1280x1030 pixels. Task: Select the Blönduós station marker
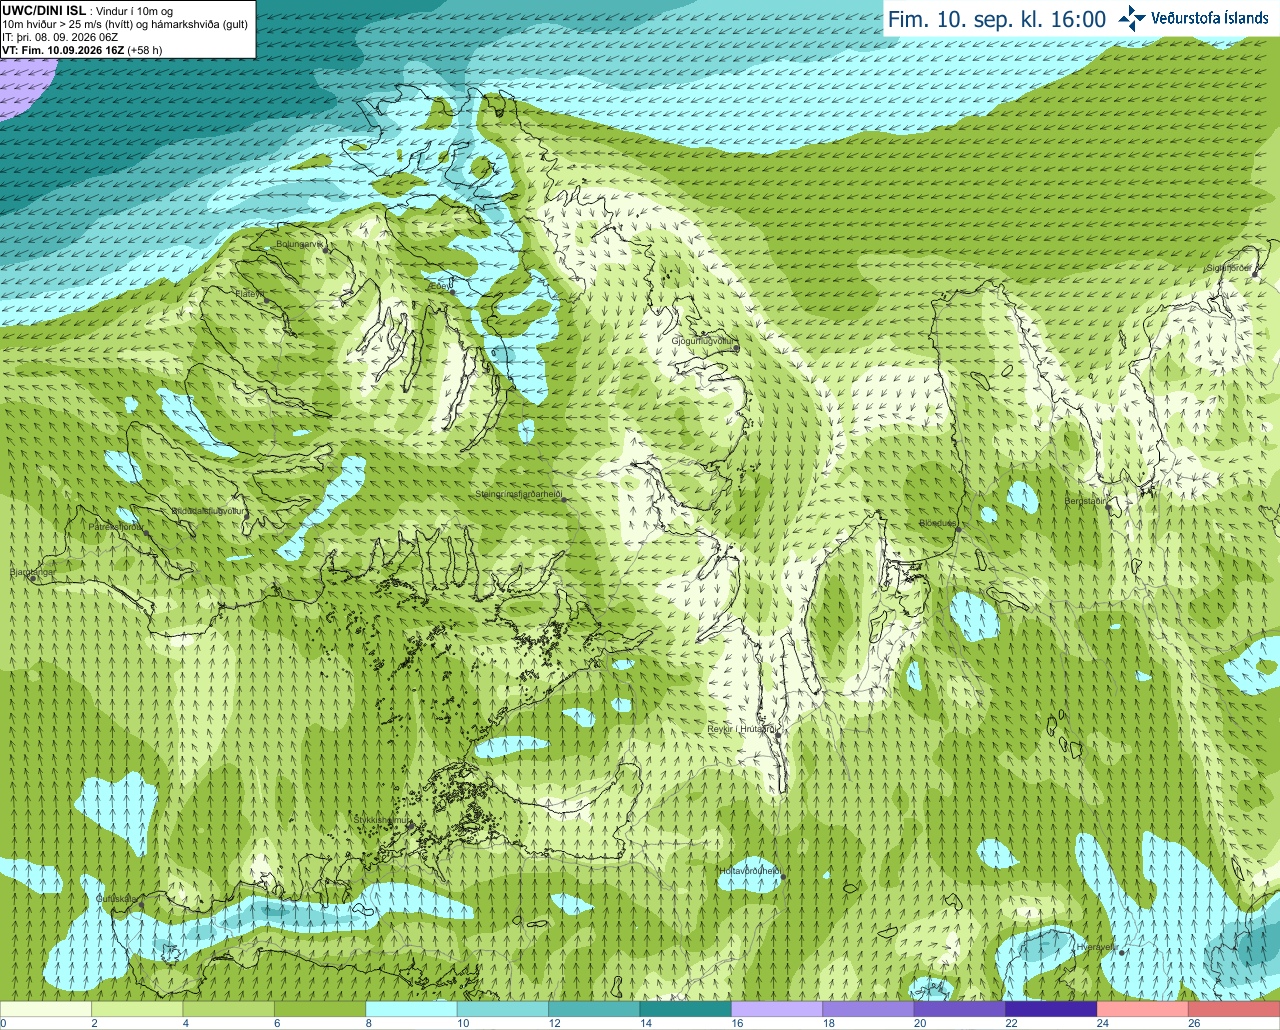click(x=957, y=529)
